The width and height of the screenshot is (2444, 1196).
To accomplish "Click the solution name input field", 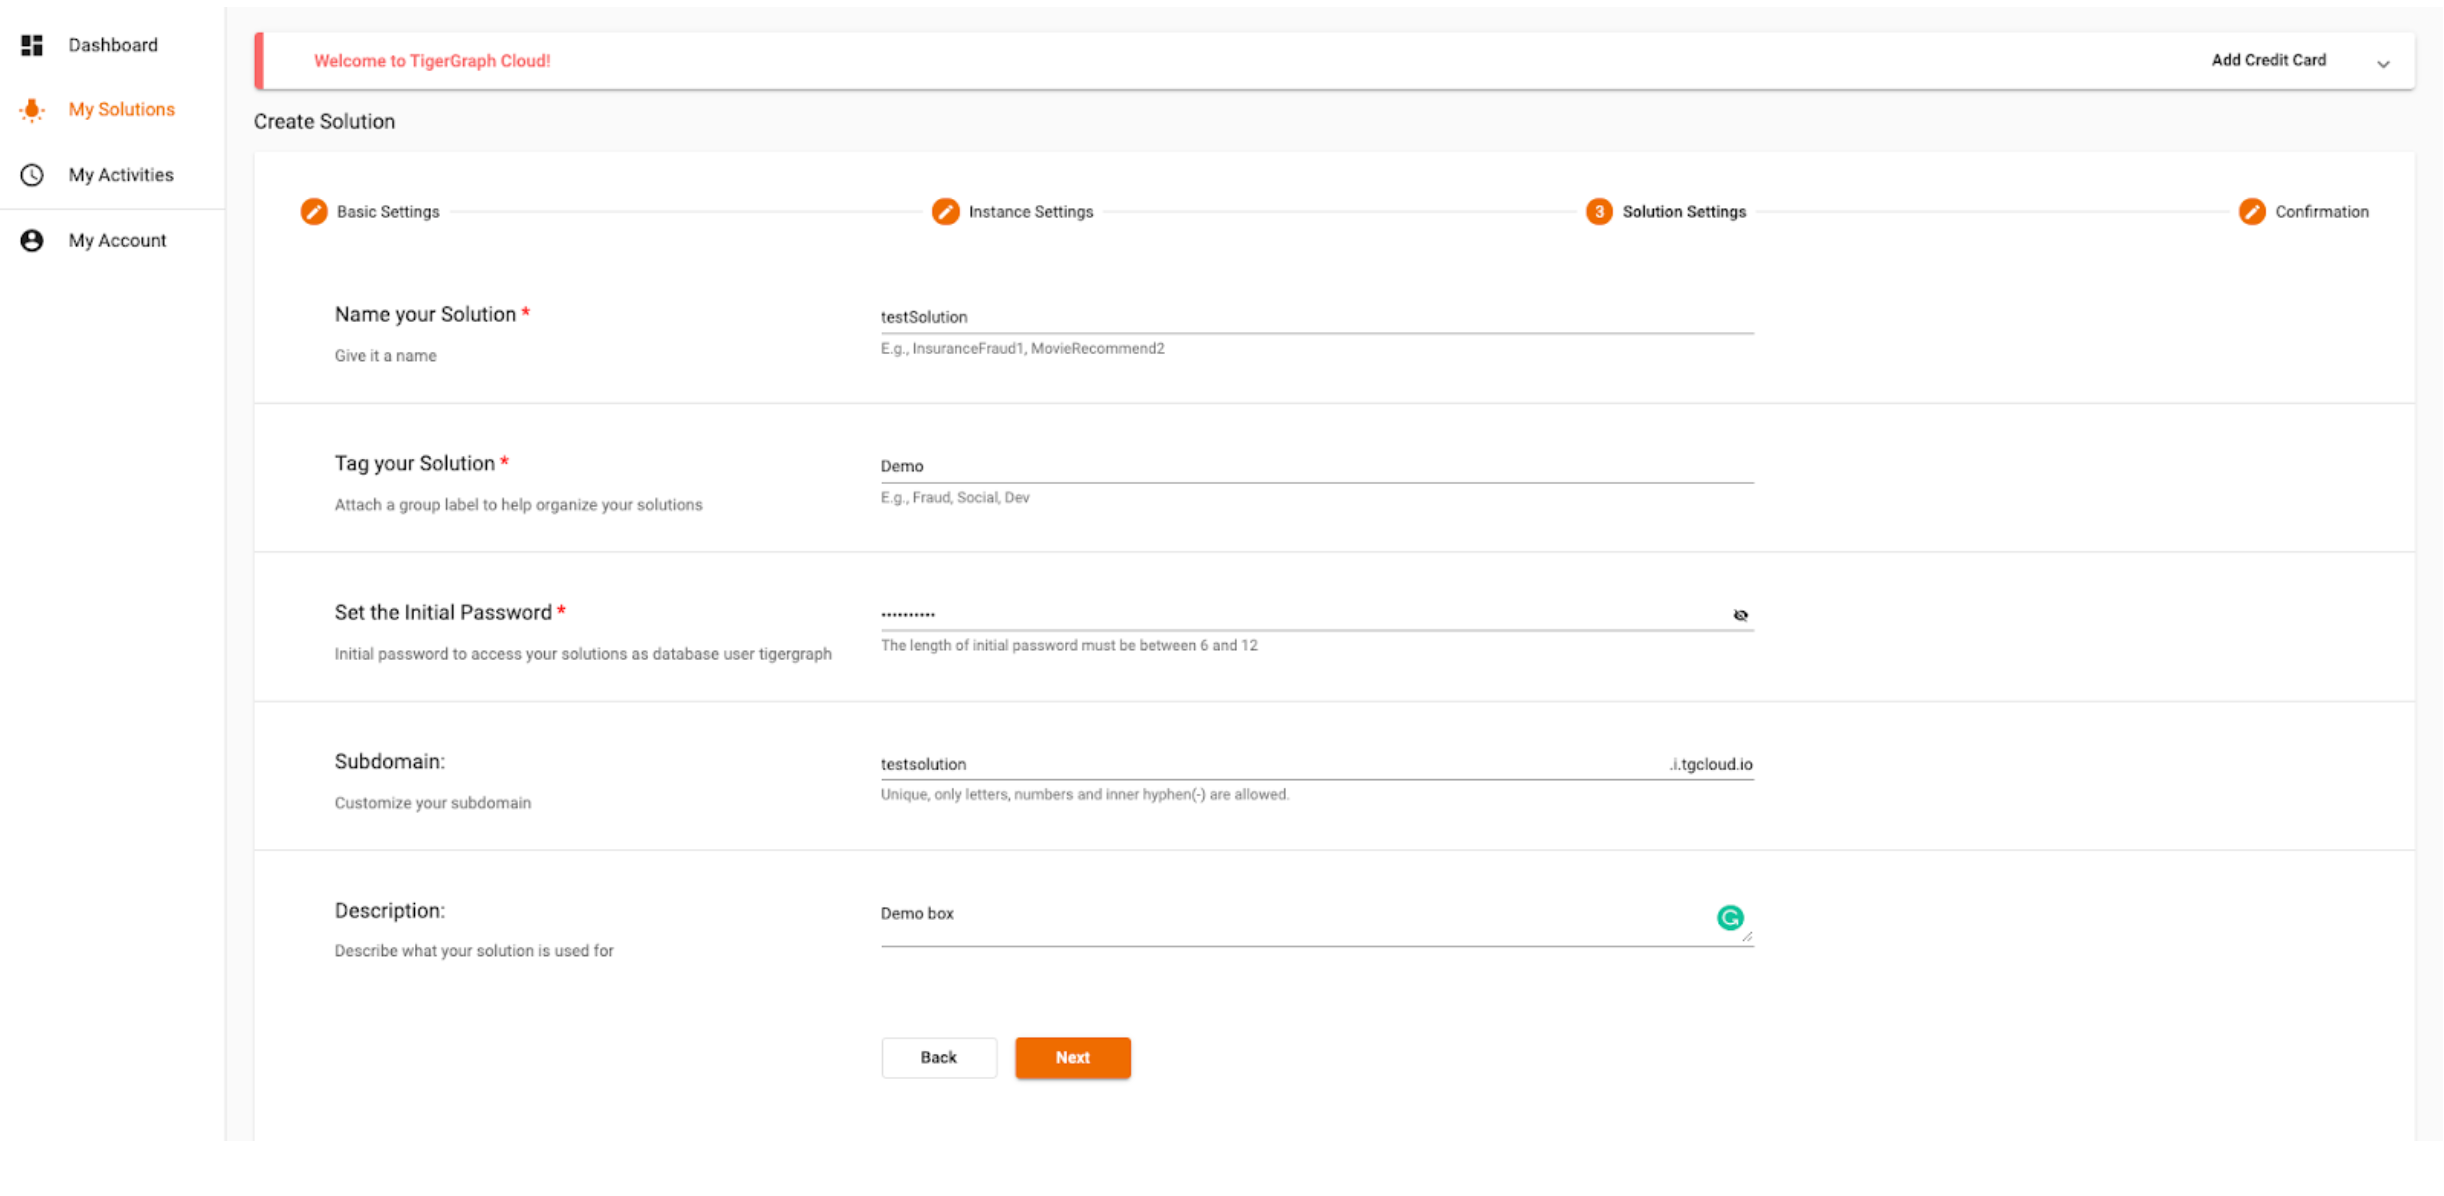I will (x=1316, y=317).
